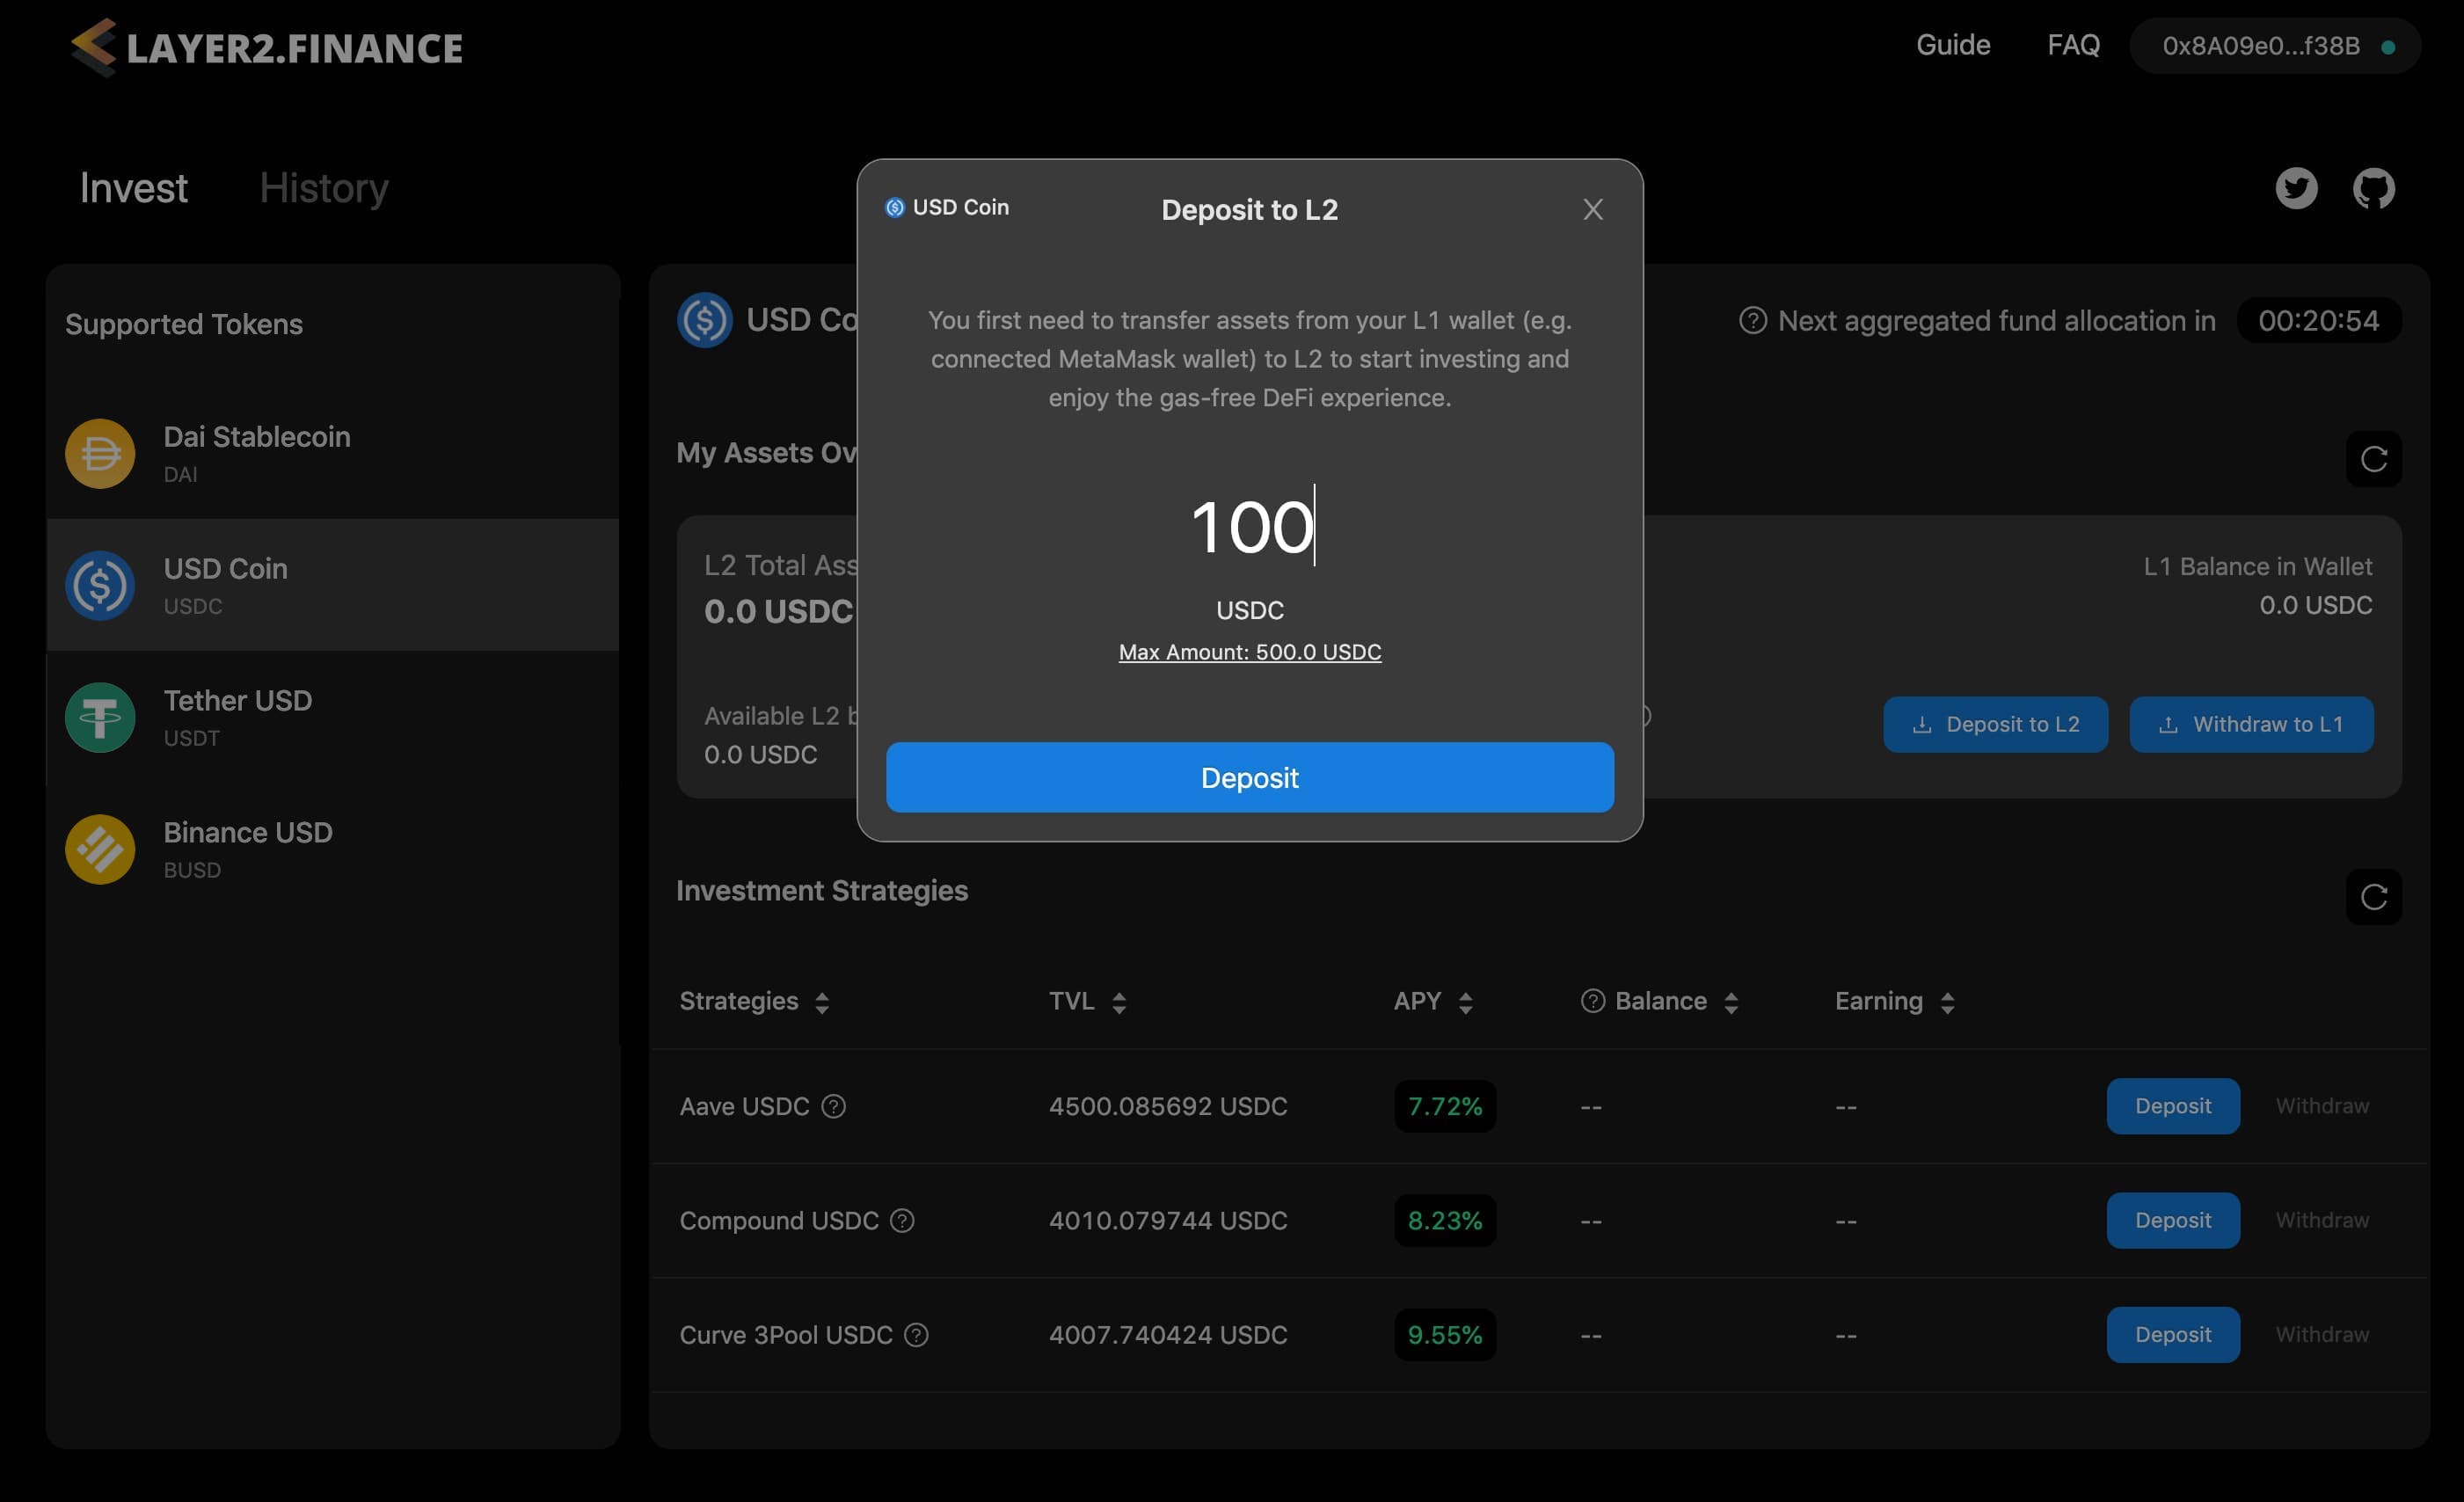Viewport: 2464px width, 1502px height.
Task: Deposit into Aave USDC strategy
Action: 2173,1106
